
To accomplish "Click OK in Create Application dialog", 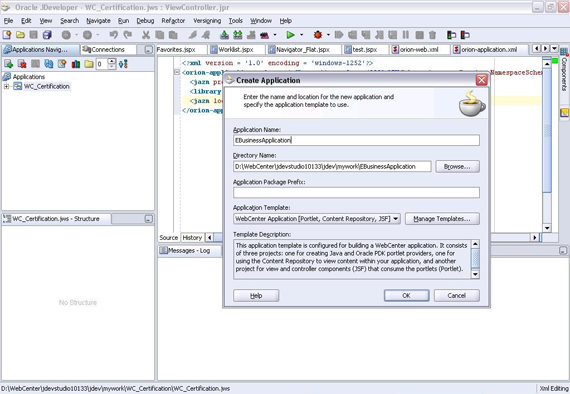I will [406, 296].
